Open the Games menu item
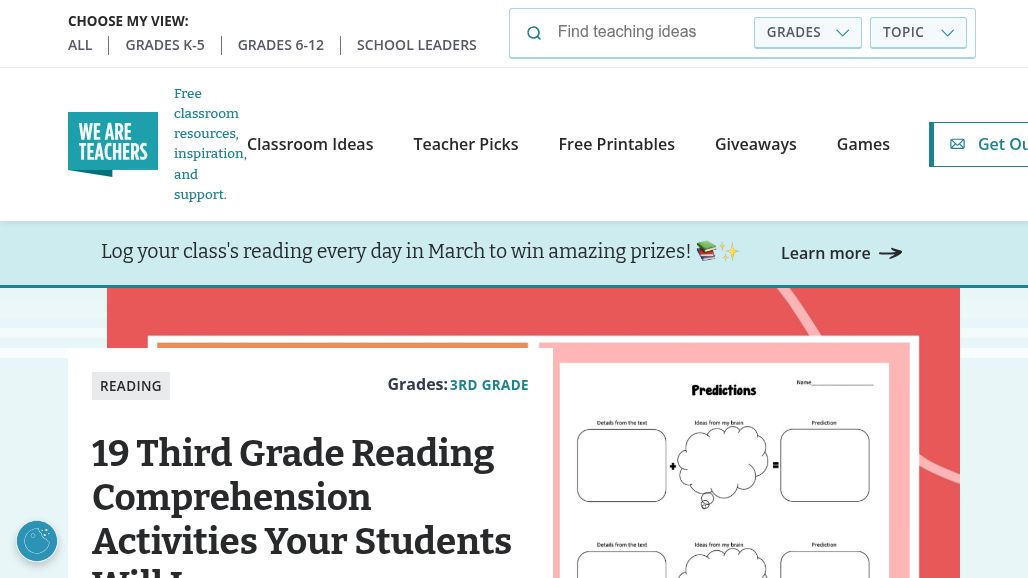 pyautogui.click(x=863, y=144)
